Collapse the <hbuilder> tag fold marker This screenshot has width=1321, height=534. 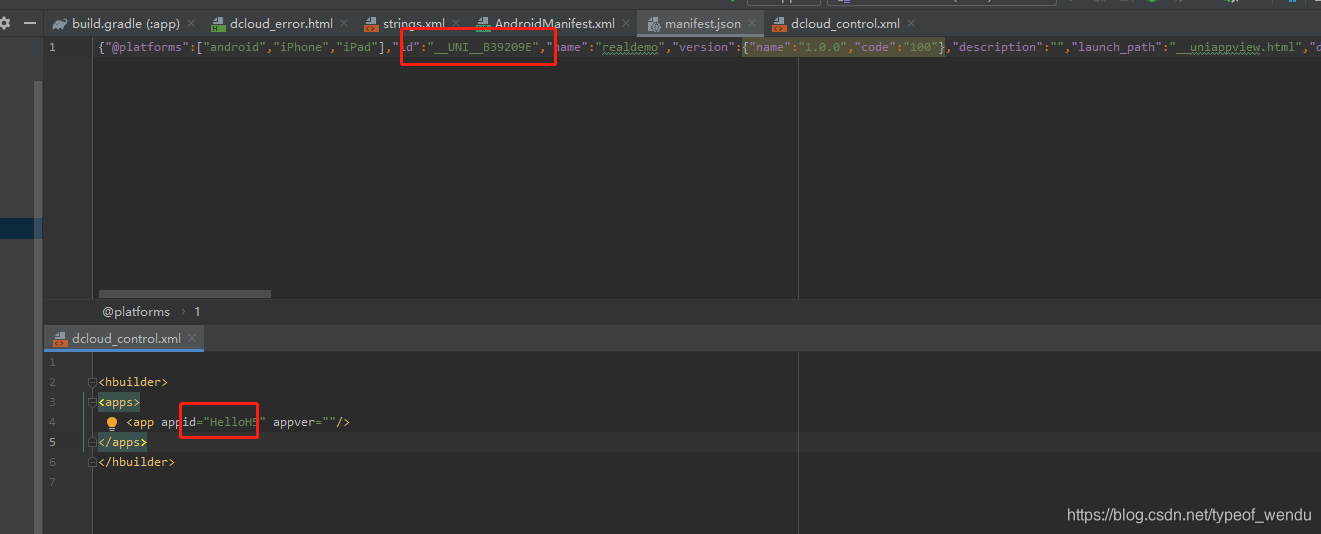(x=91, y=382)
